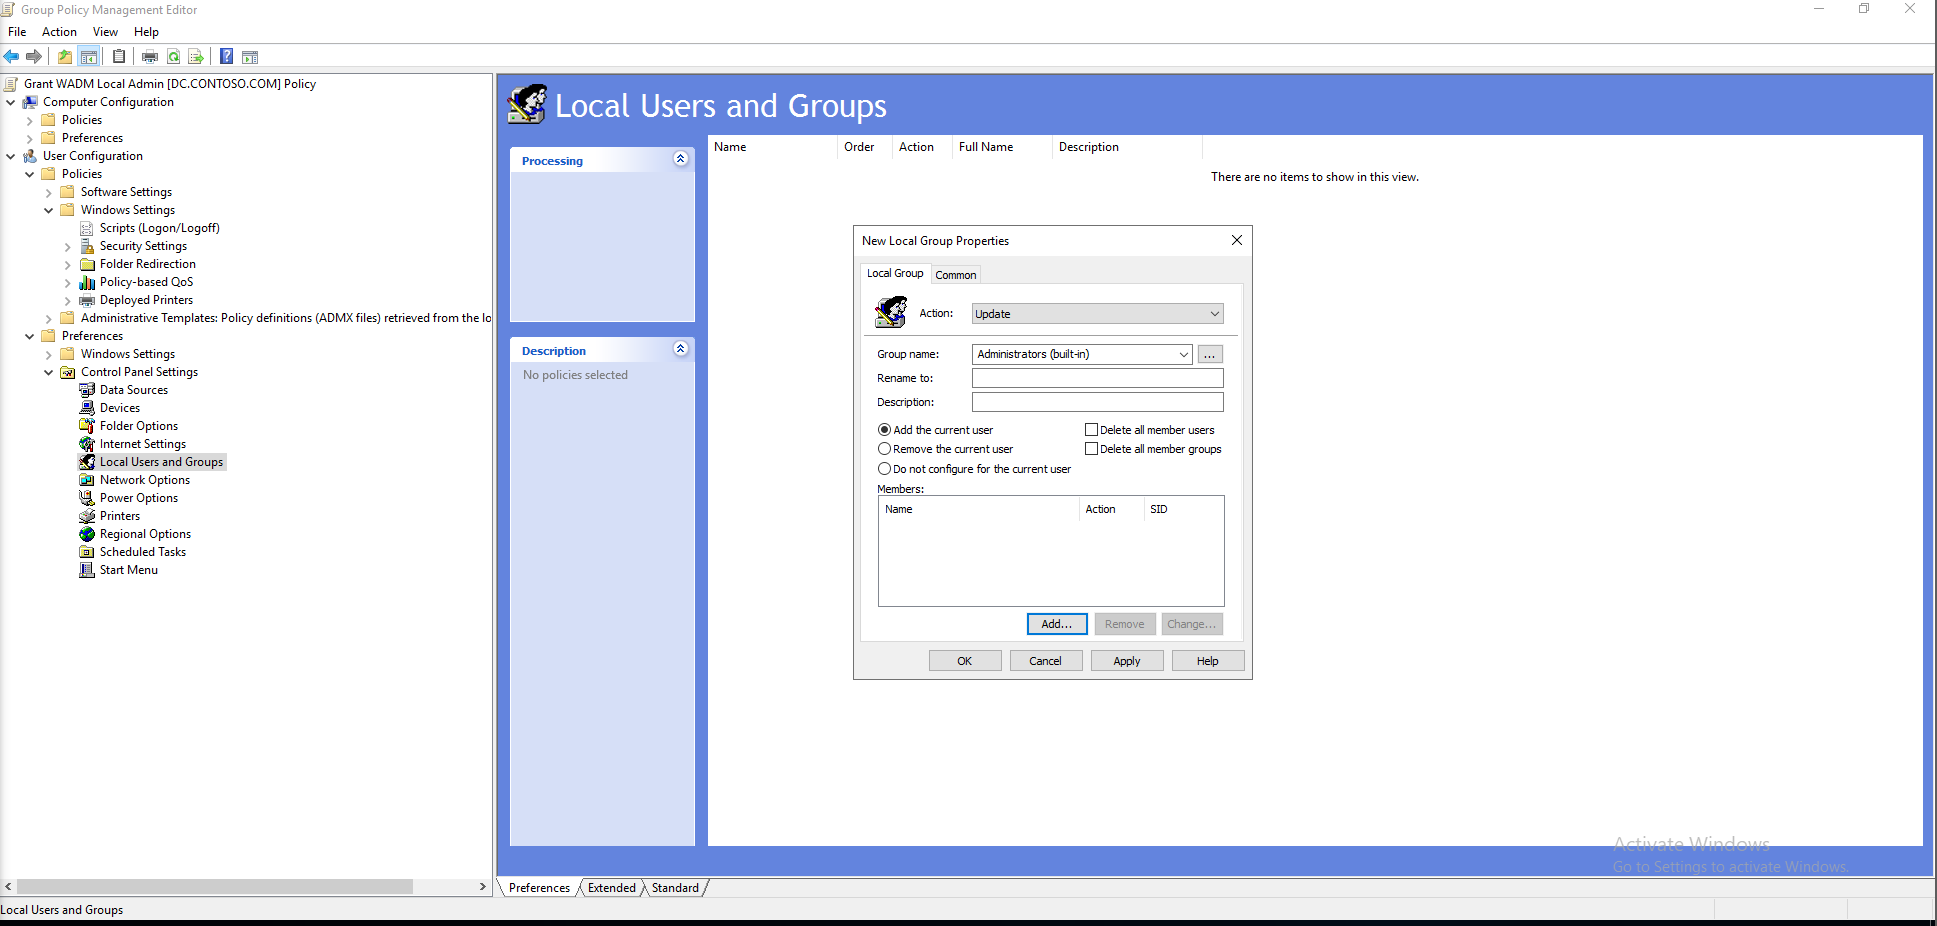Switch to the Common tab
Viewport: 1937px width, 926px height.
[955, 274]
